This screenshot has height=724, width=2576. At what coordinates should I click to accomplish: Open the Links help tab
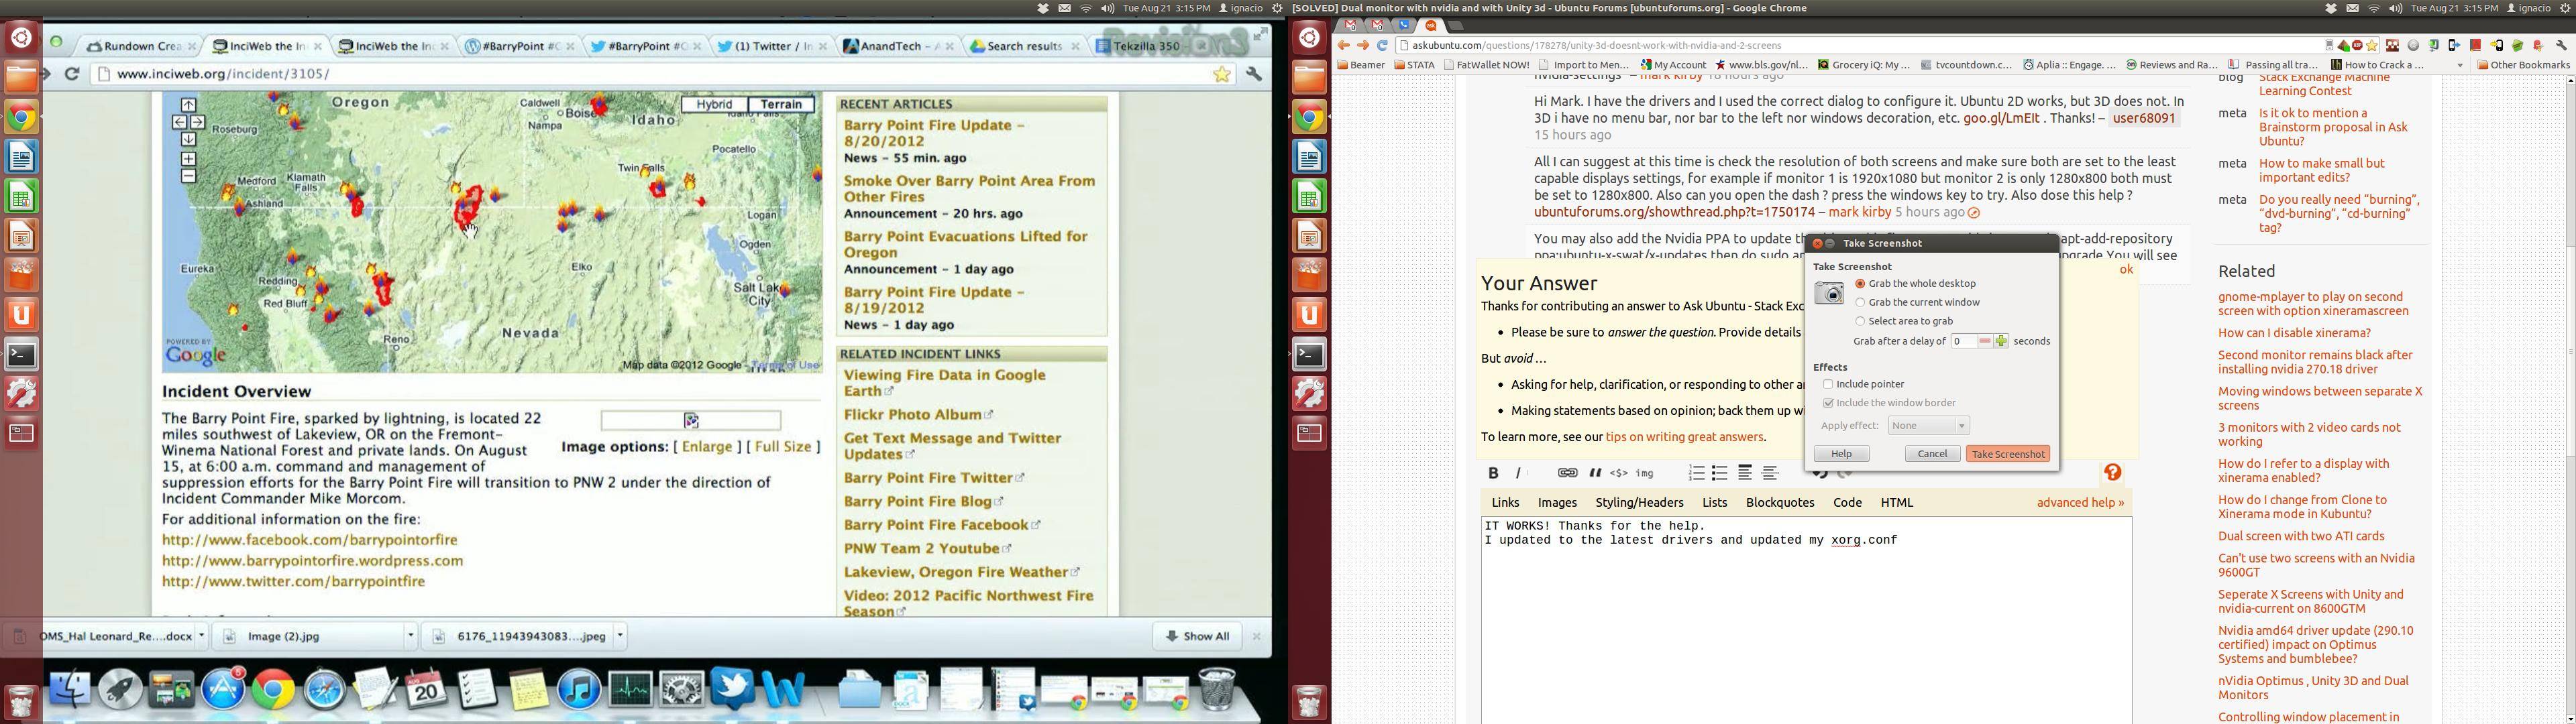click(x=1505, y=503)
